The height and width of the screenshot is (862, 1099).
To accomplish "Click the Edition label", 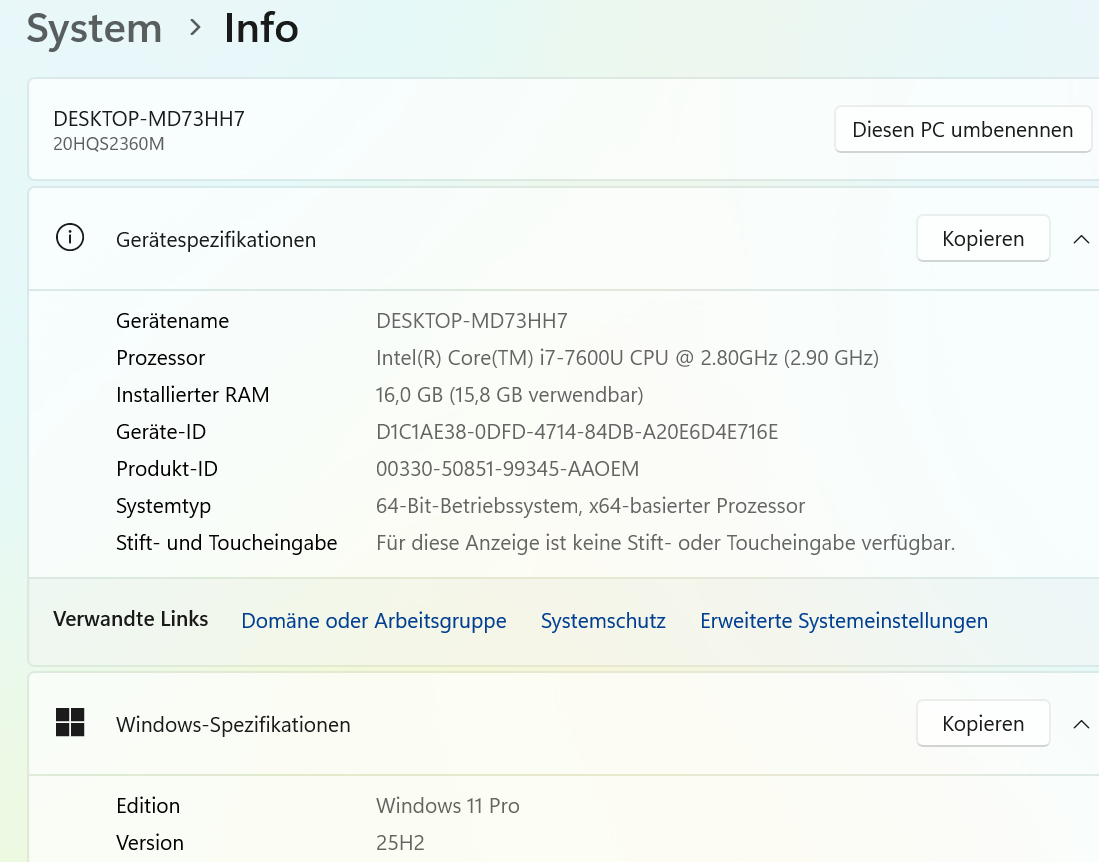I will coord(148,806).
